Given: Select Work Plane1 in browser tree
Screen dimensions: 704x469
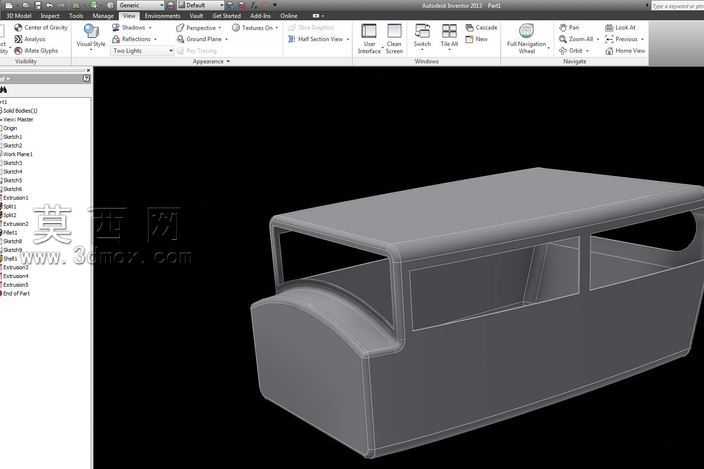Looking at the screenshot, I should pyautogui.click(x=17, y=154).
